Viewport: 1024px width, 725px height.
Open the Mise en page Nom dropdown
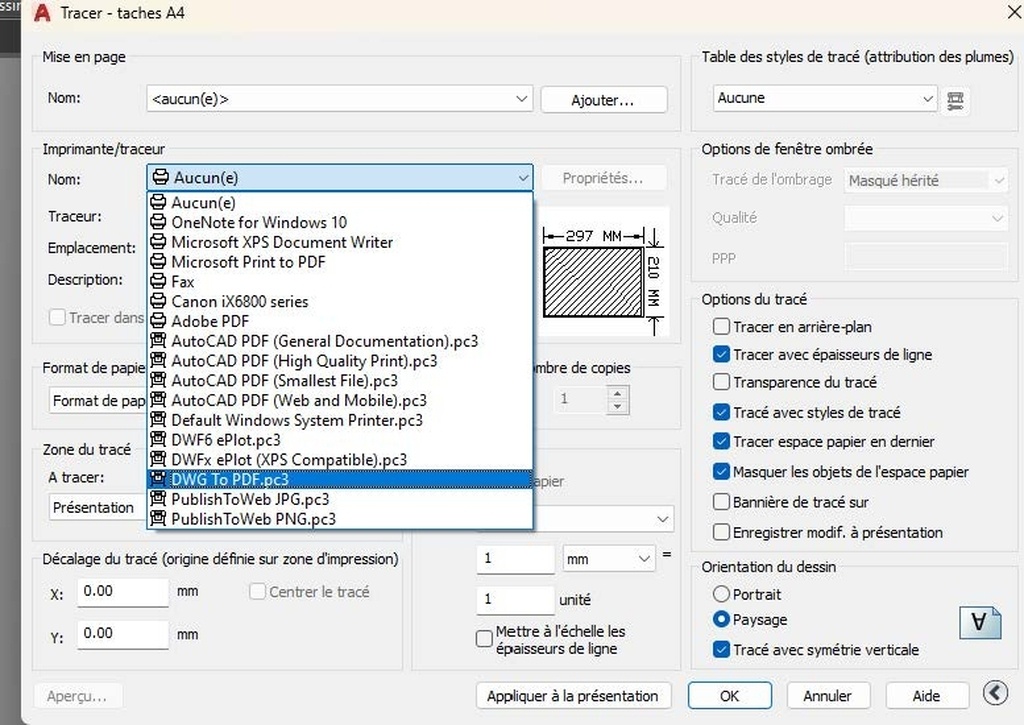(x=340, y=99)
